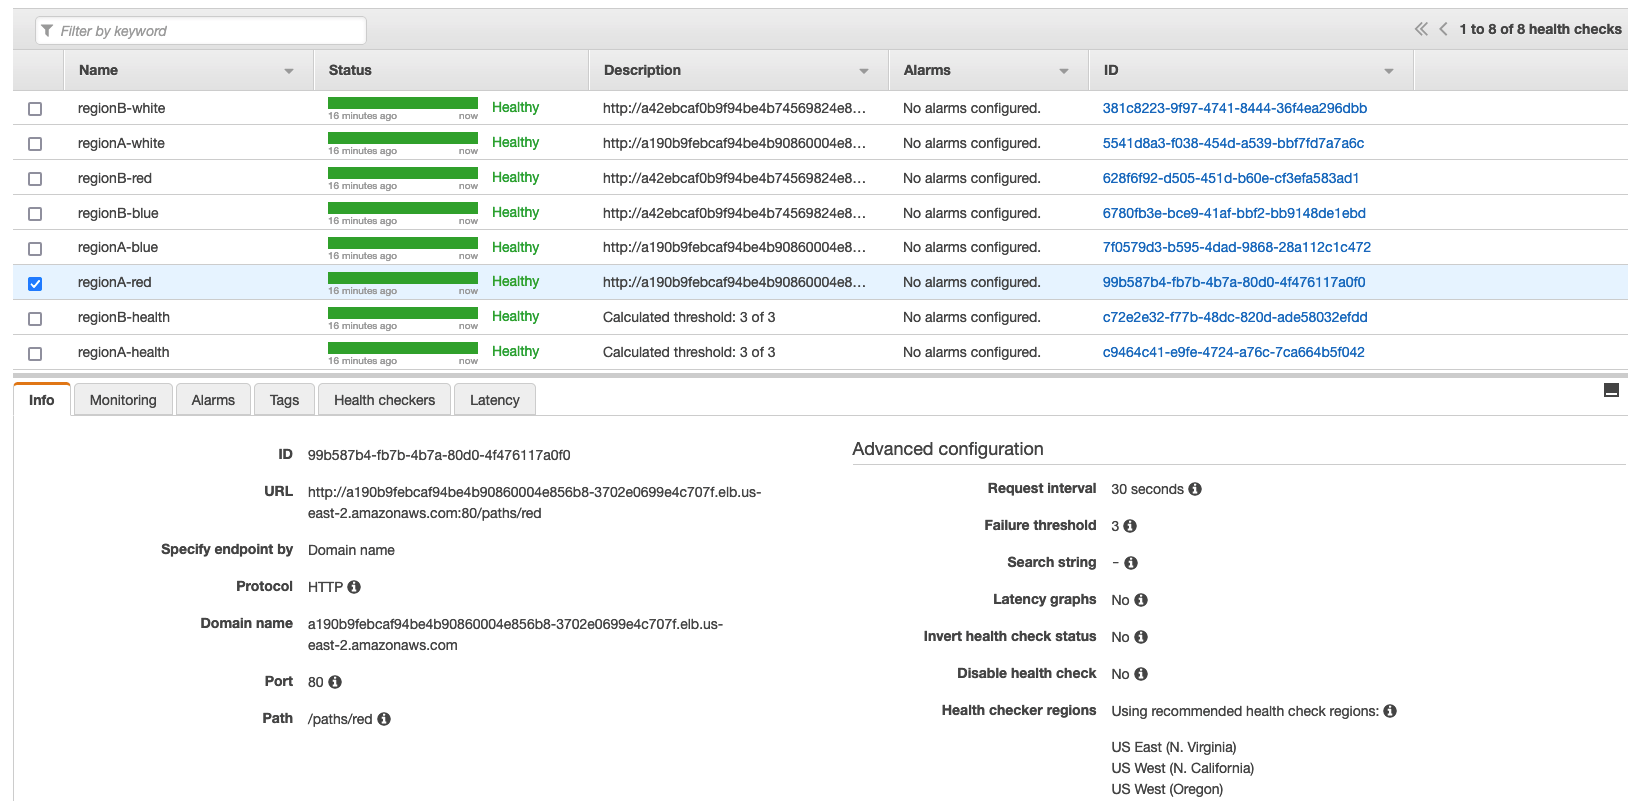1628x801 pixels.
Task: Click info icon next to Request interval
Action: pyautogui.click(x=1195, y=489)
